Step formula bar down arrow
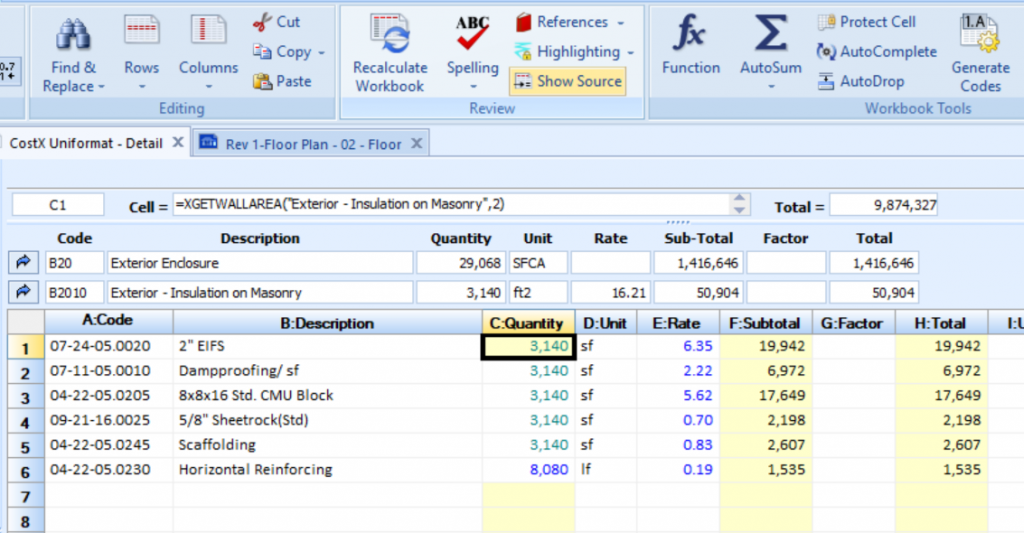Viewport: 1024px width, 533px height. 739,210
